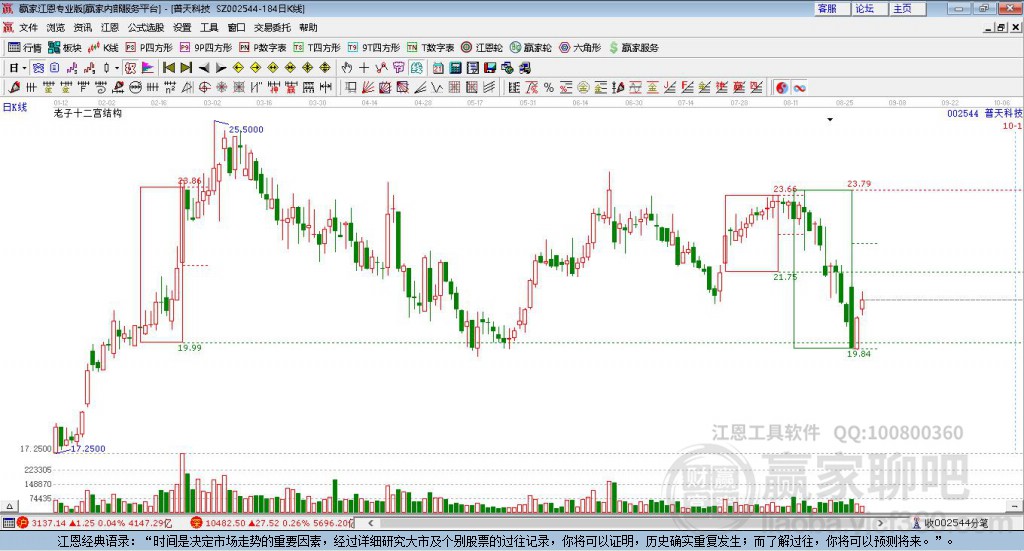Jump to last bar with green skip-forward icon
Screen dimensions: 1024x551
pos(186,68)
